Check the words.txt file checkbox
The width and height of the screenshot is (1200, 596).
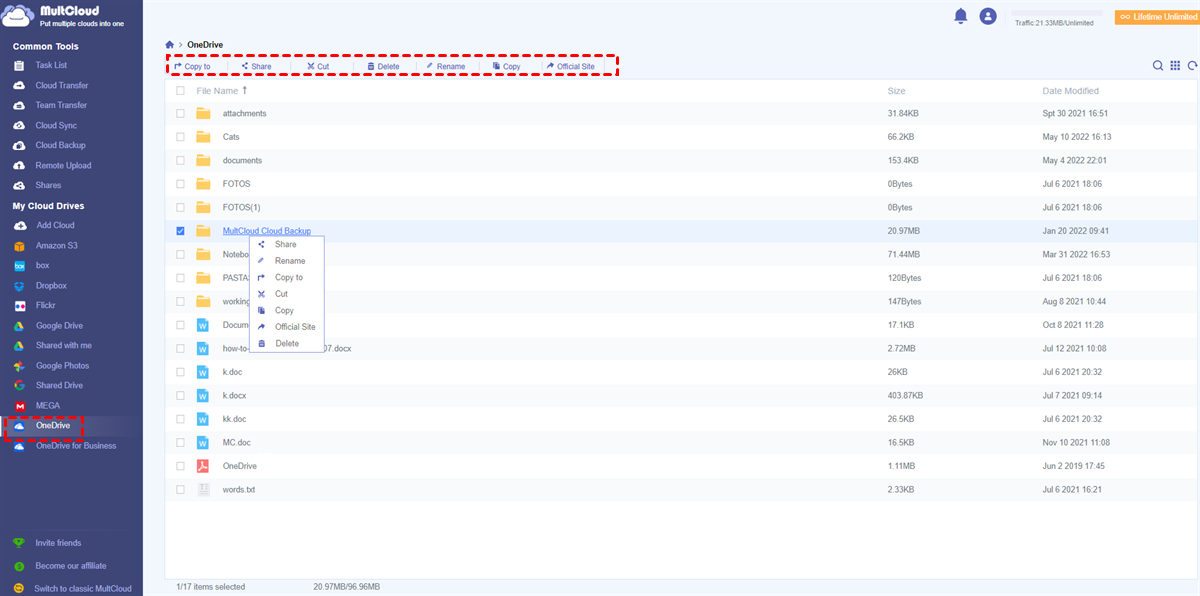point(180,490)
